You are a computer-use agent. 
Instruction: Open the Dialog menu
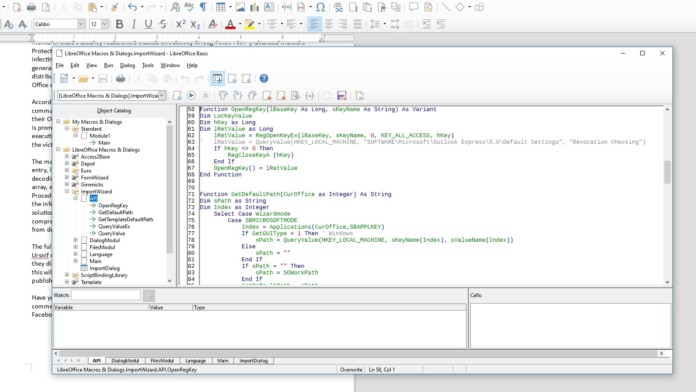(127, 65)
